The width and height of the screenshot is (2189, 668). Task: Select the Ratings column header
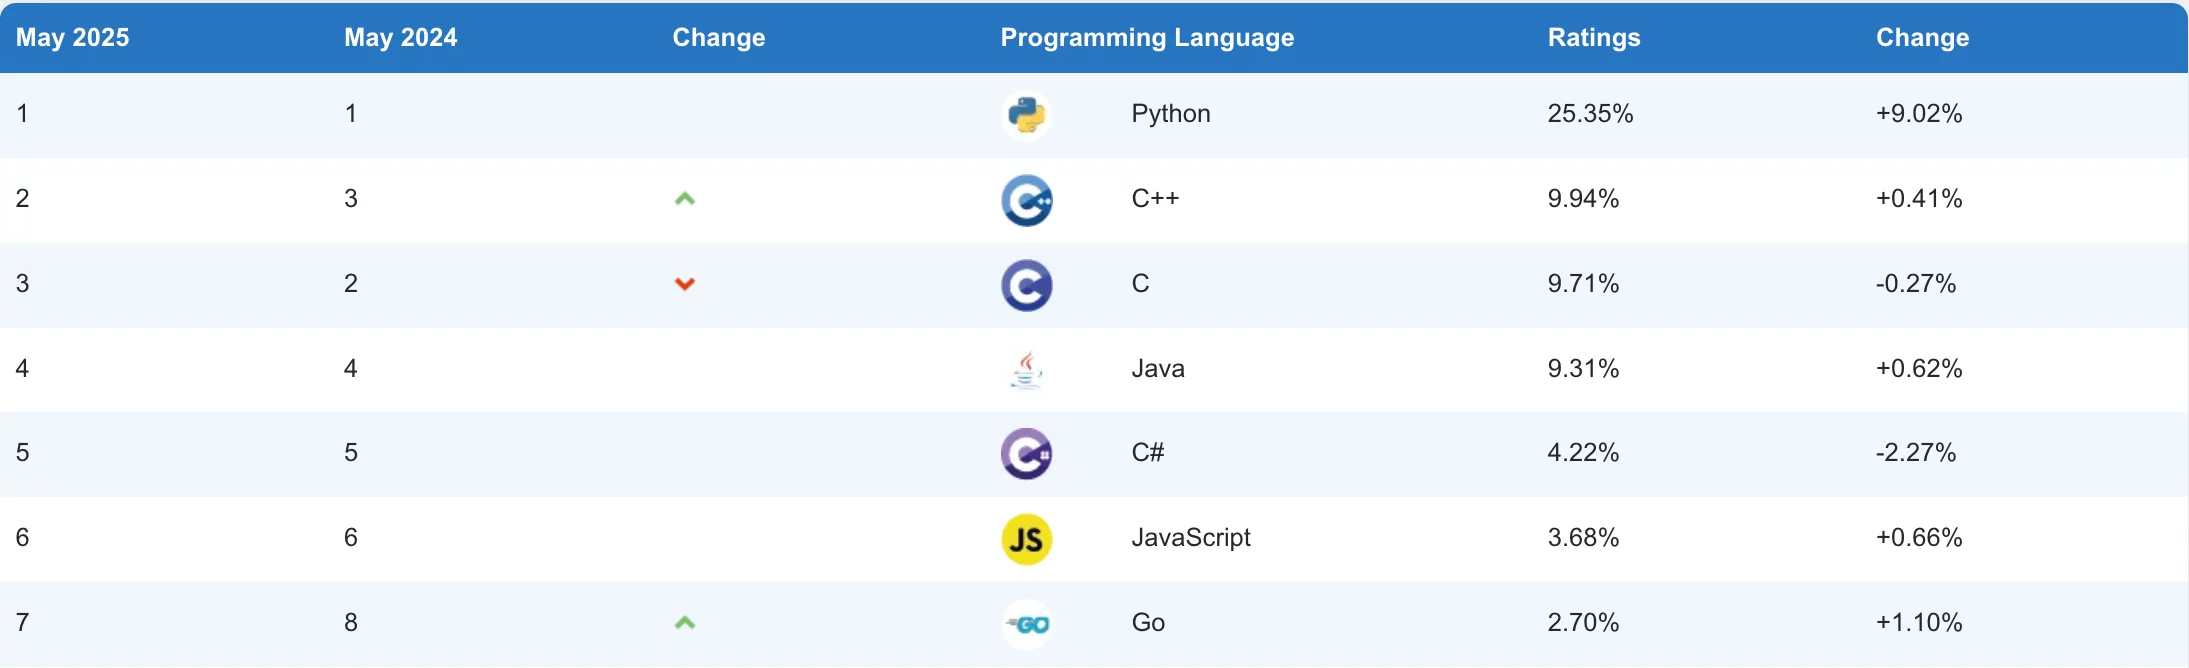pos(1594,38)
